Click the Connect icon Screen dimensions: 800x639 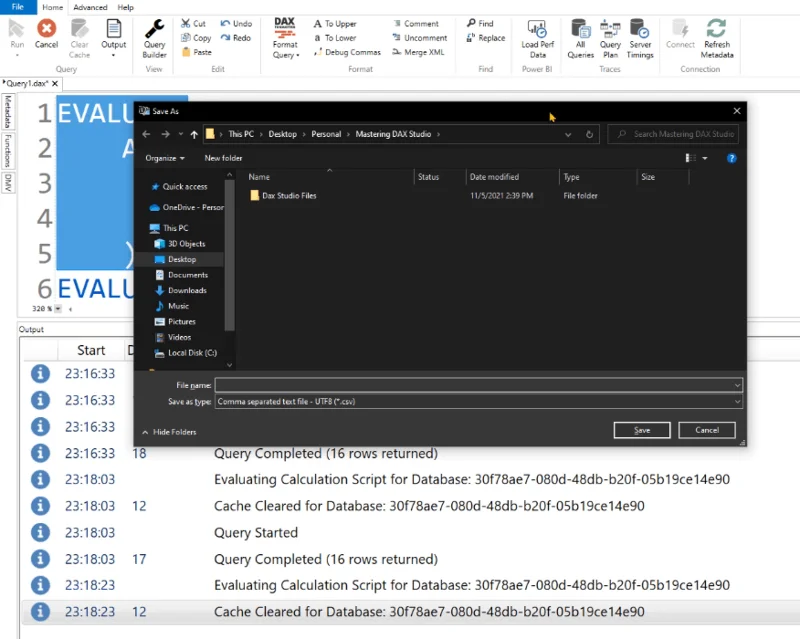pos(680,29)
